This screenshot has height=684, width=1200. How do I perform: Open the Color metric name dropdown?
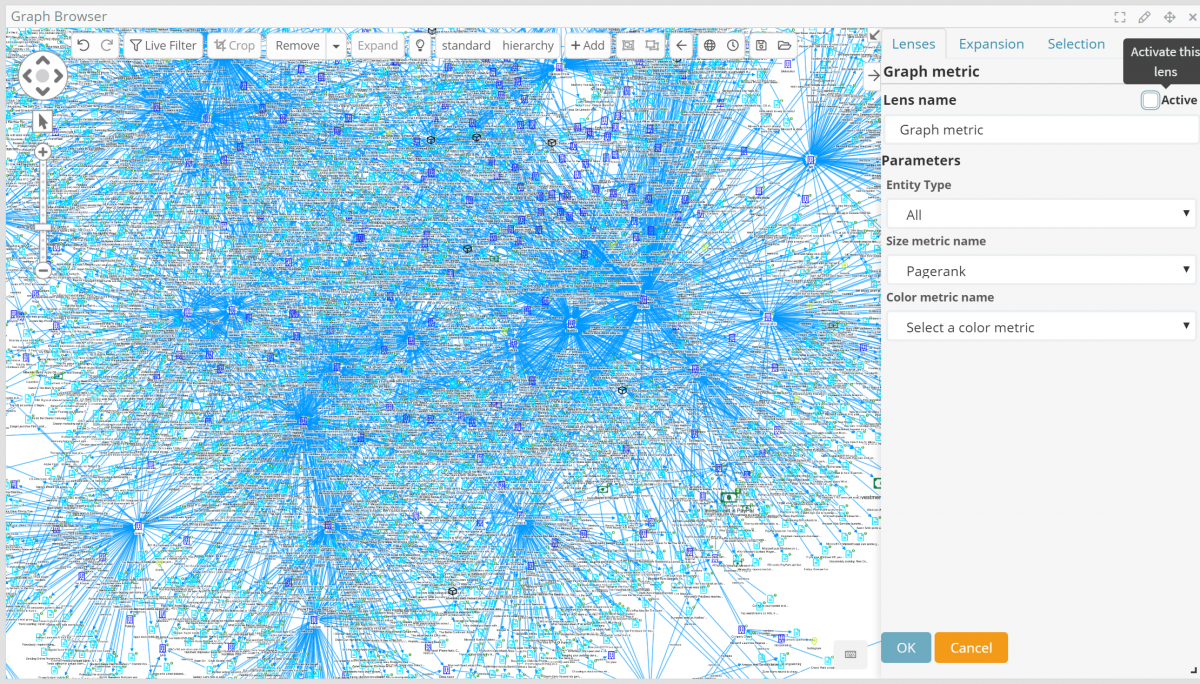(x=1041, y=326)
